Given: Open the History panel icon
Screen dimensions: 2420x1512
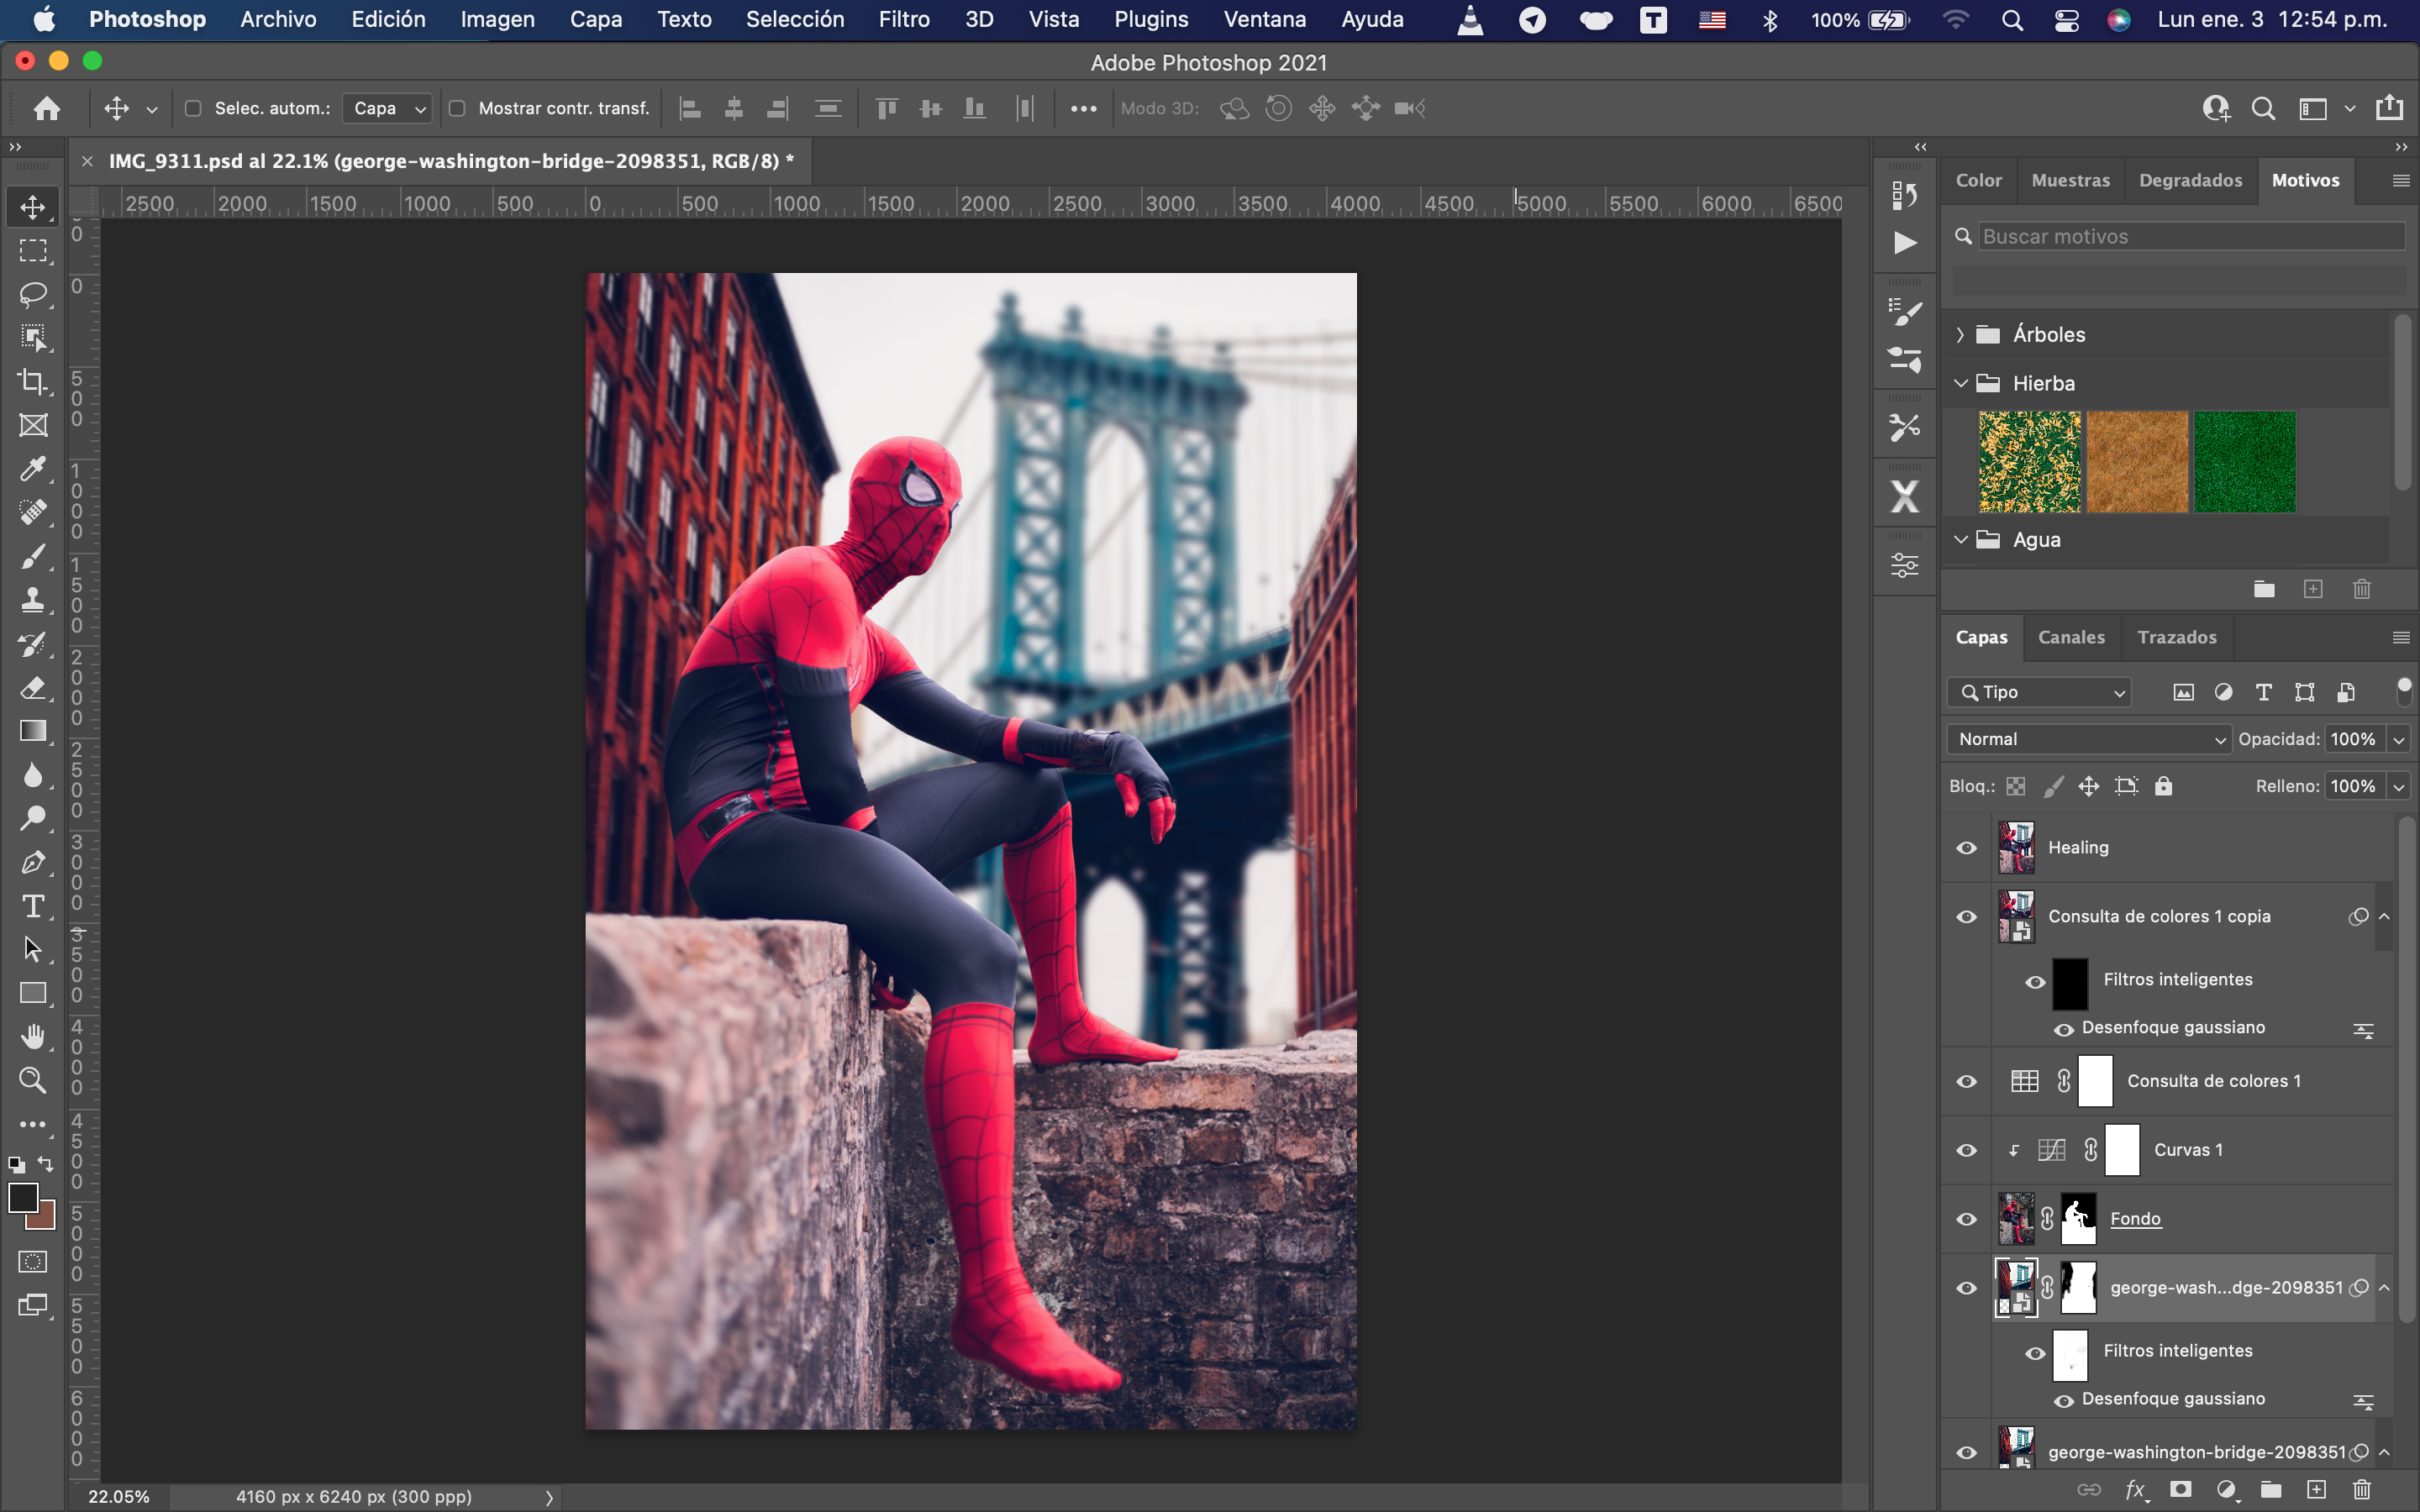Looking at the screenshot, I should (x=1904, y=194).
